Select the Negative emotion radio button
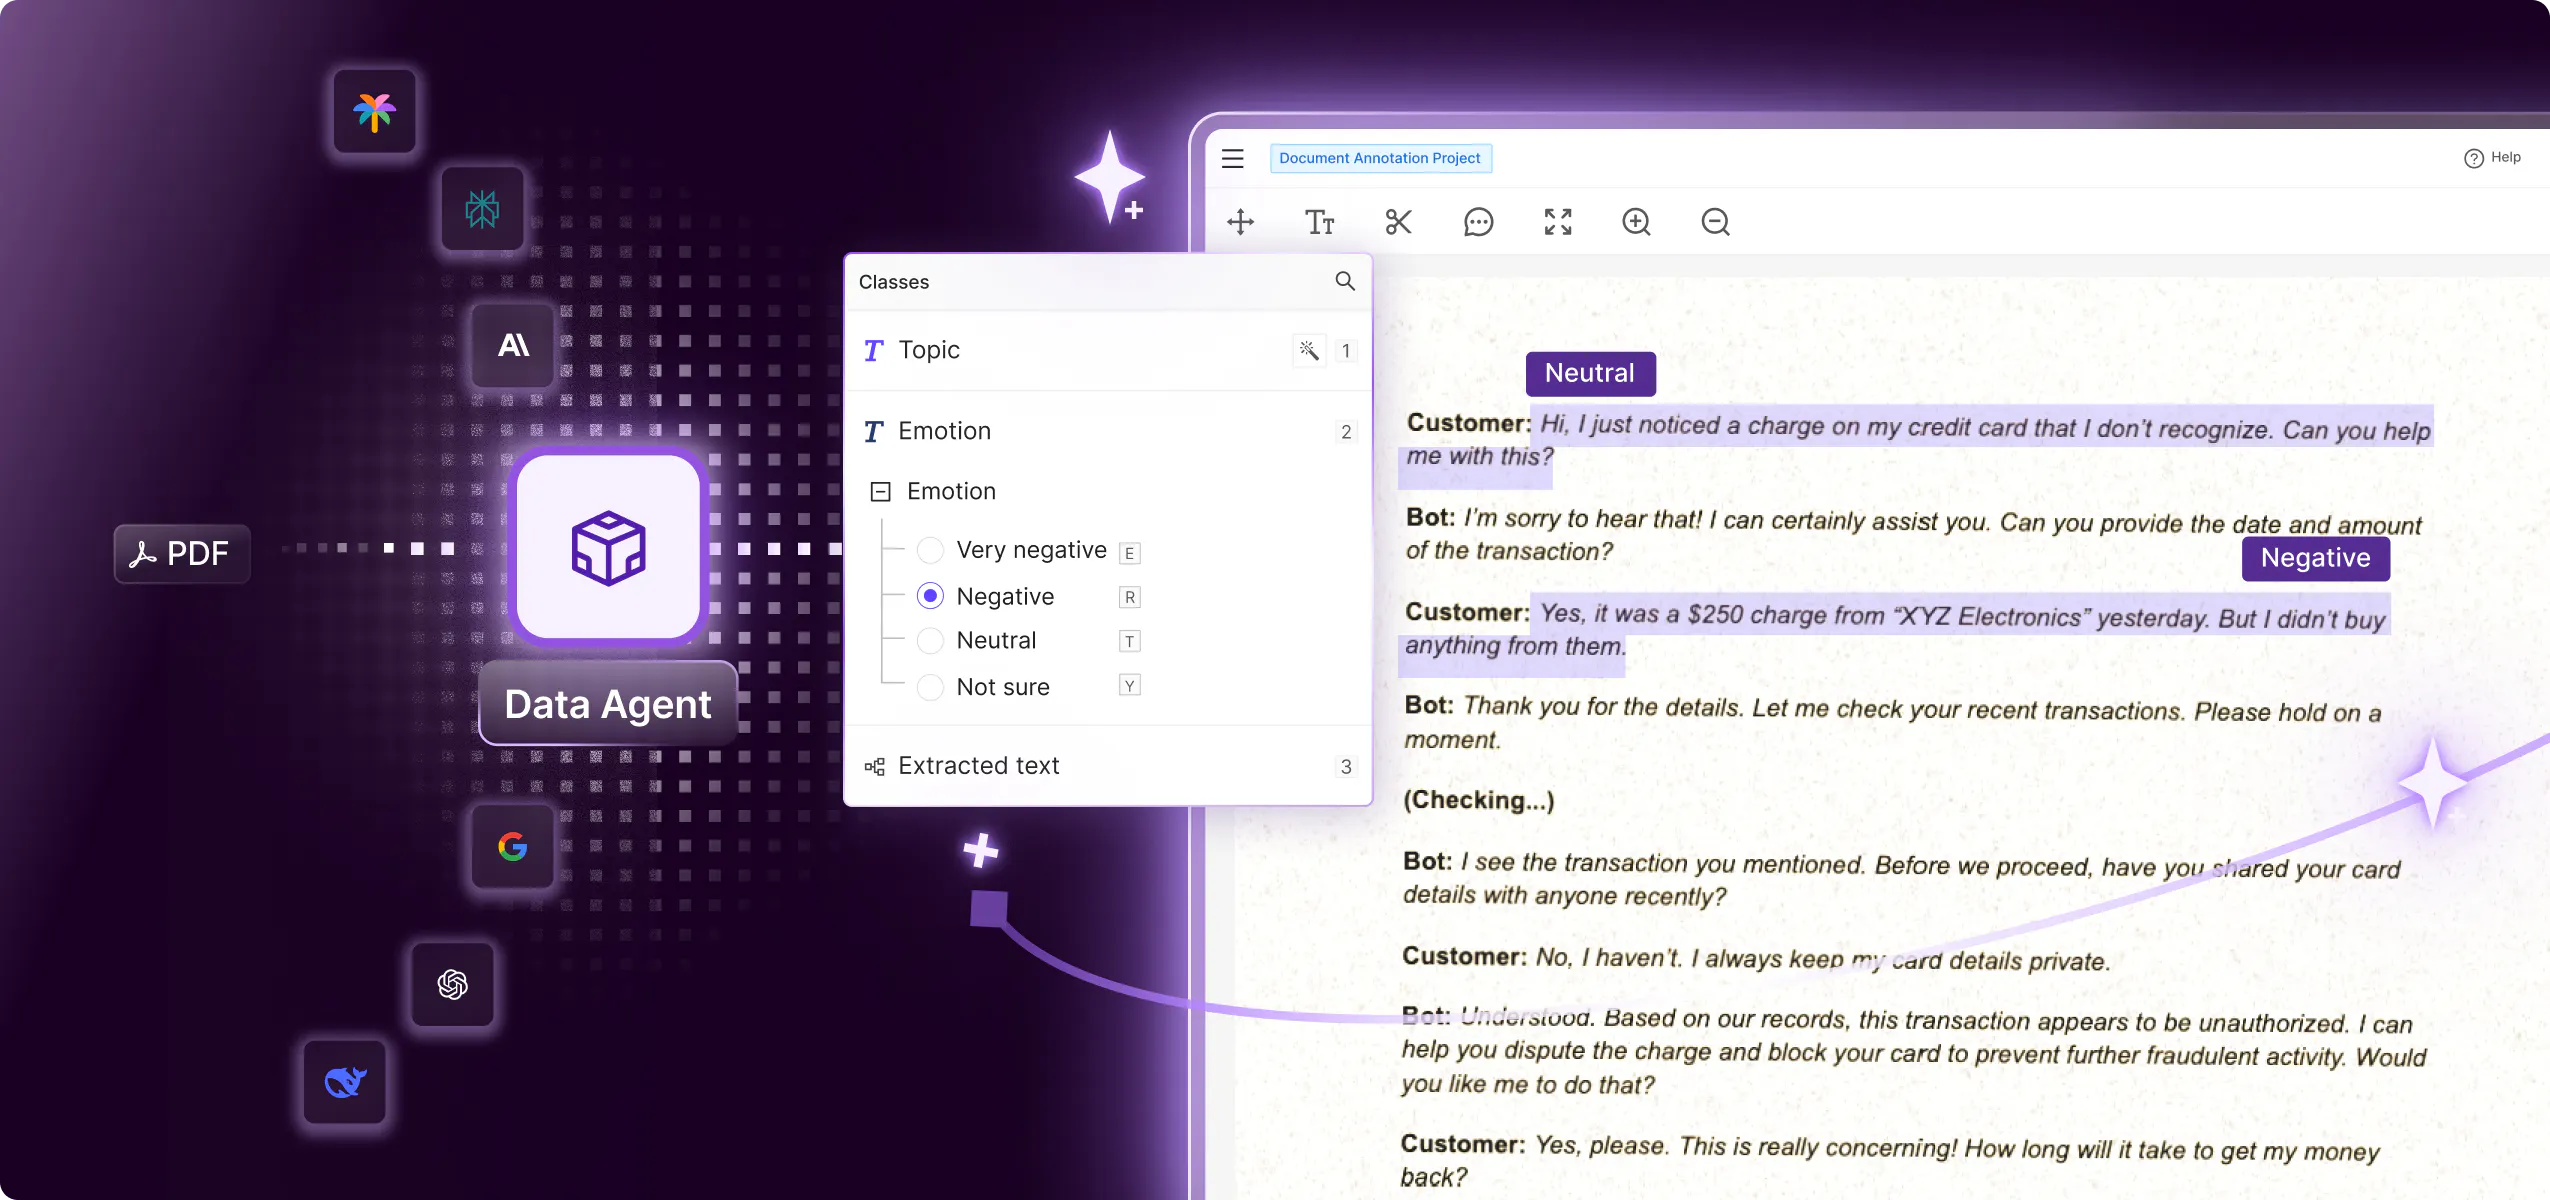 click(x=930, y=596)
